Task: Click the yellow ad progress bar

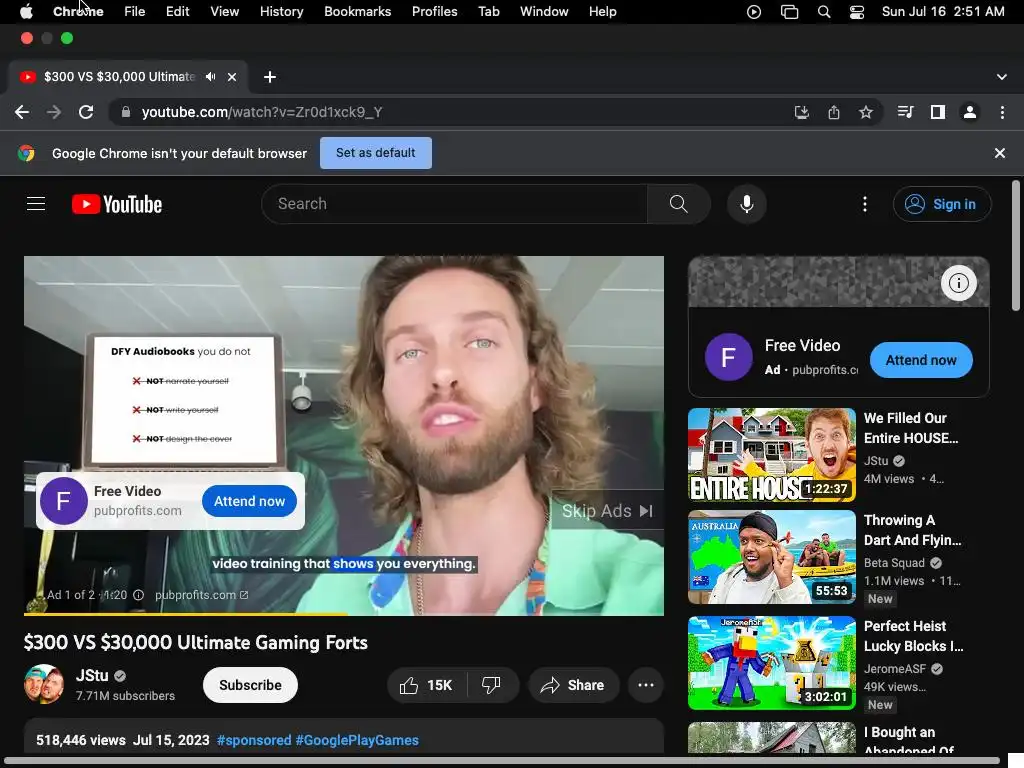Action: click(x=185, y=614)
